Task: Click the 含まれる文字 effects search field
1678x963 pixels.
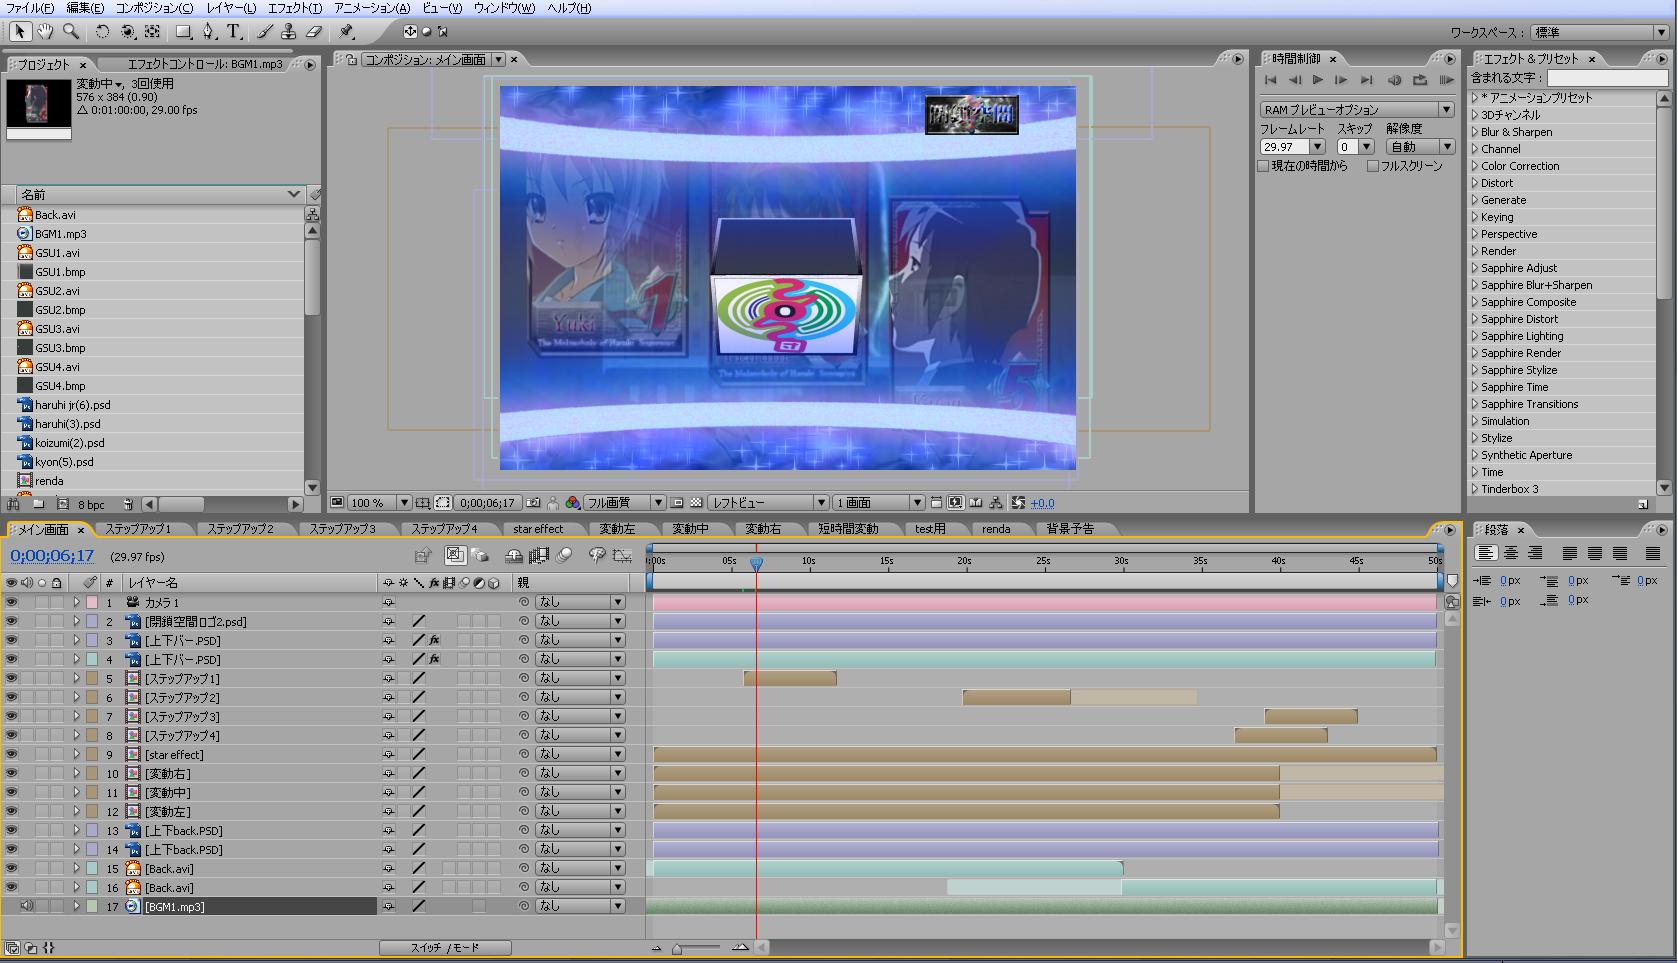Action: [1608, 78]
